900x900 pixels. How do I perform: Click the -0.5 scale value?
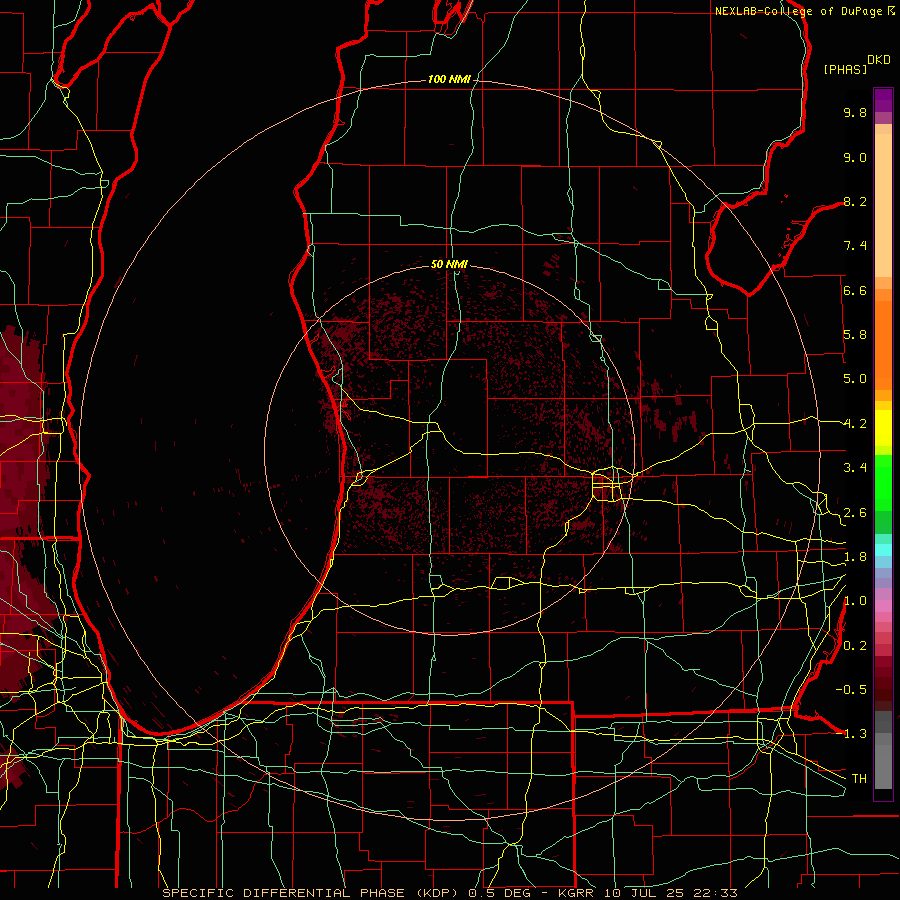pos(851,690)
